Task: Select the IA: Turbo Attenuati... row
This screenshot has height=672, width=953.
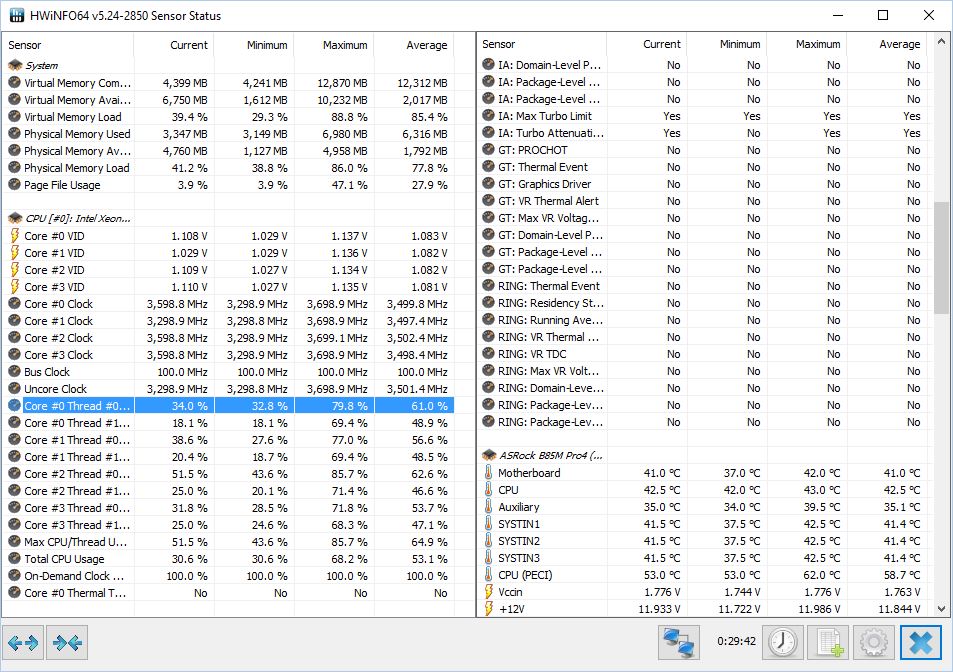Action: 702,133
